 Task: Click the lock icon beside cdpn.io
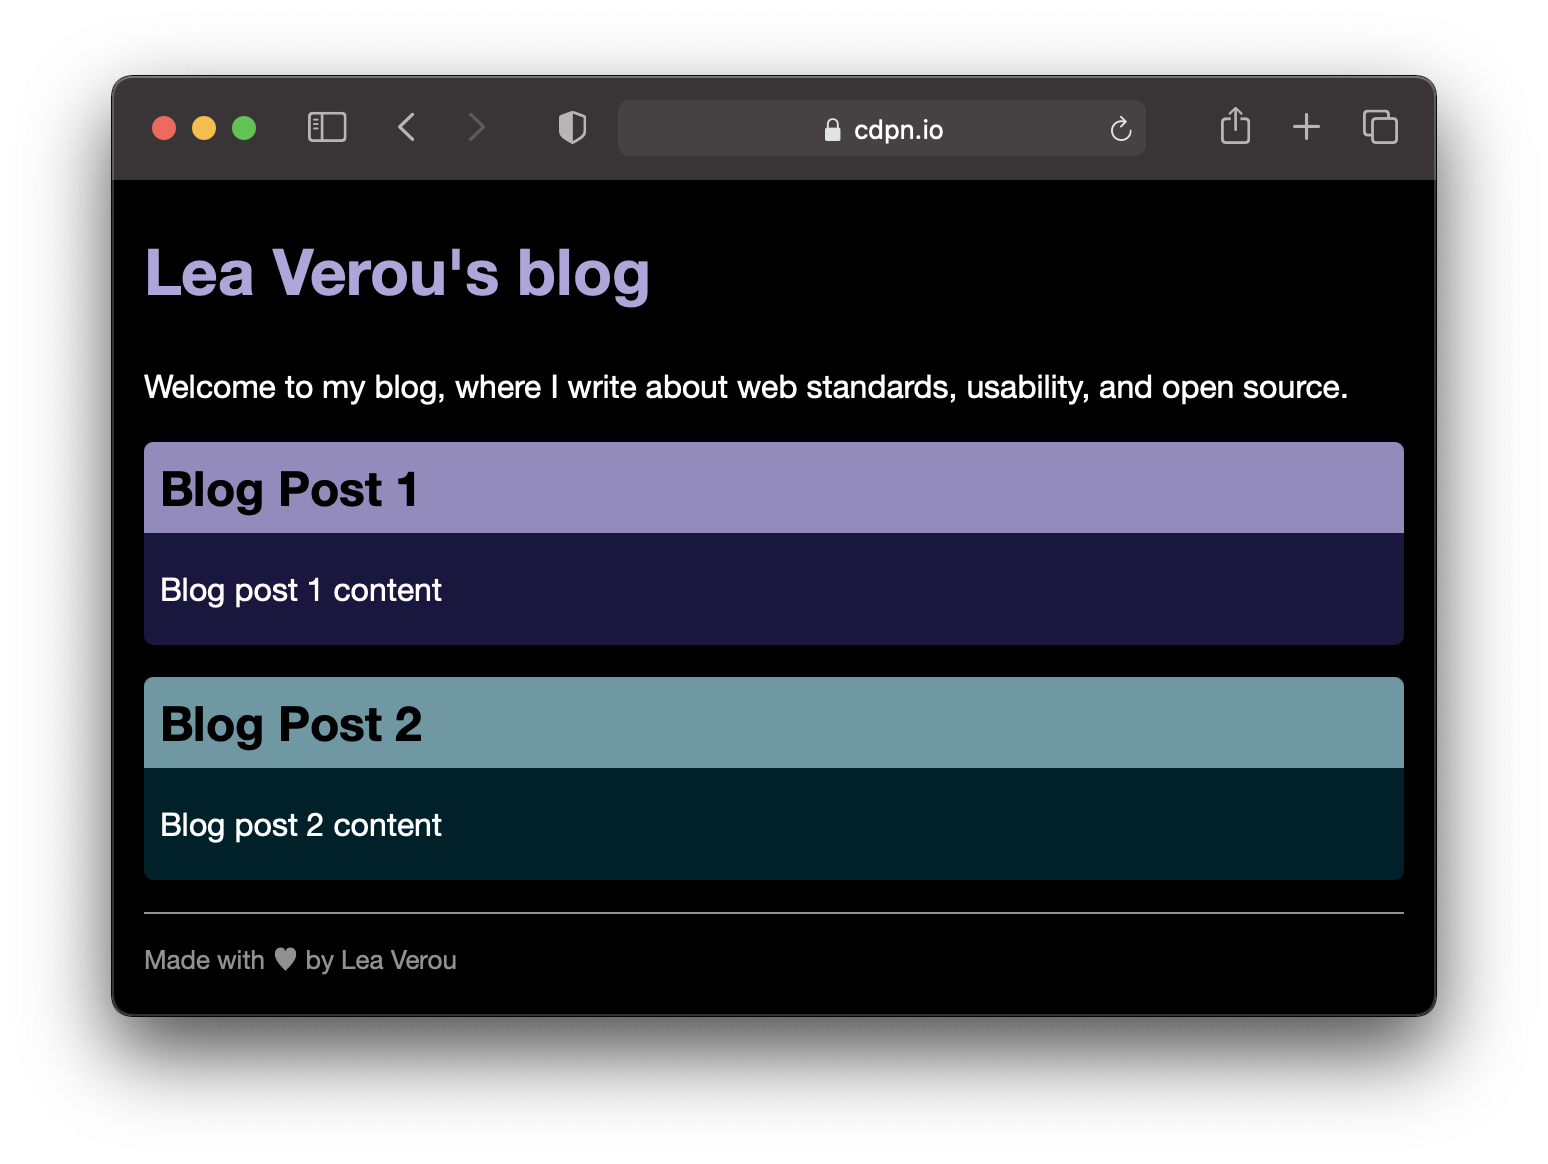(x=832, y=130)
